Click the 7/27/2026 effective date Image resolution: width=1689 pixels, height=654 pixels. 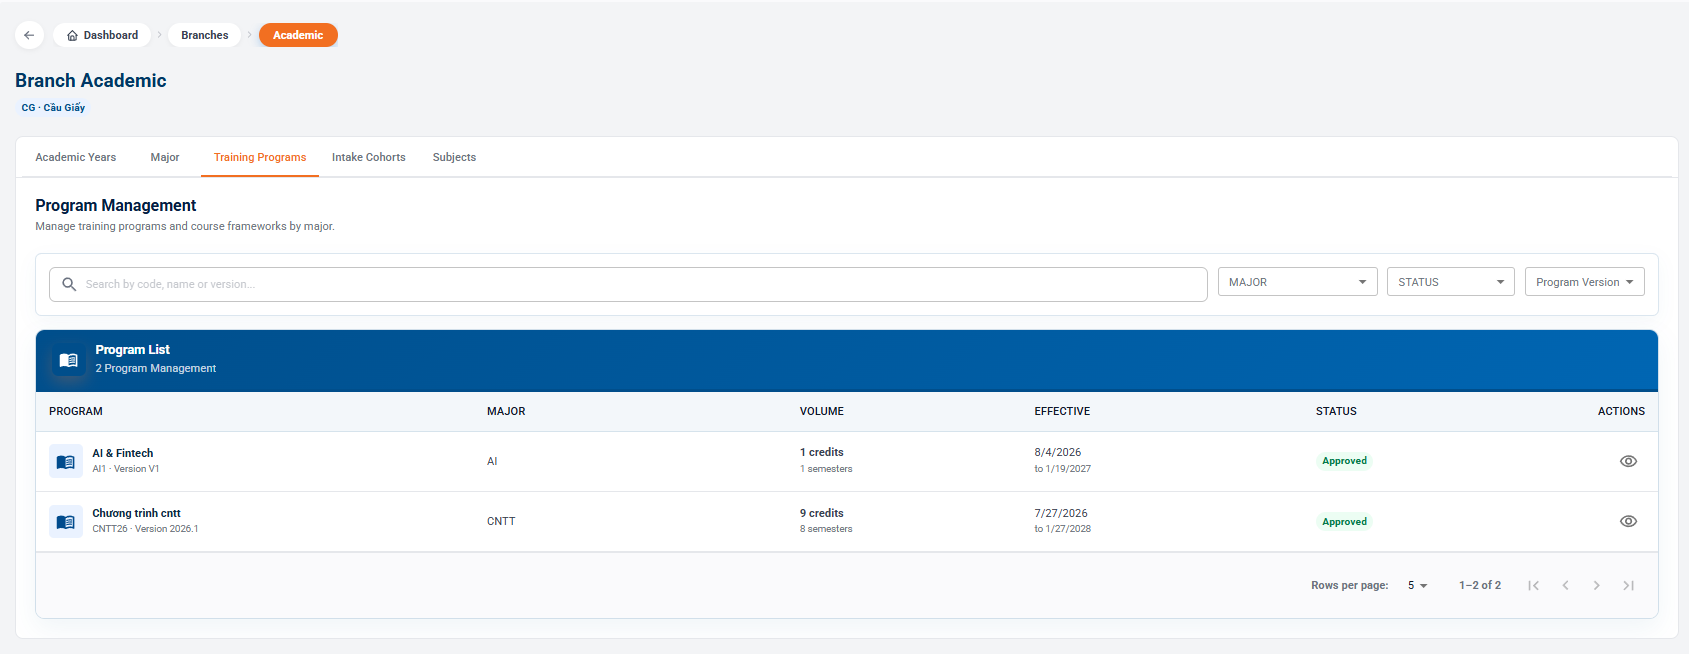point(1061,513)
